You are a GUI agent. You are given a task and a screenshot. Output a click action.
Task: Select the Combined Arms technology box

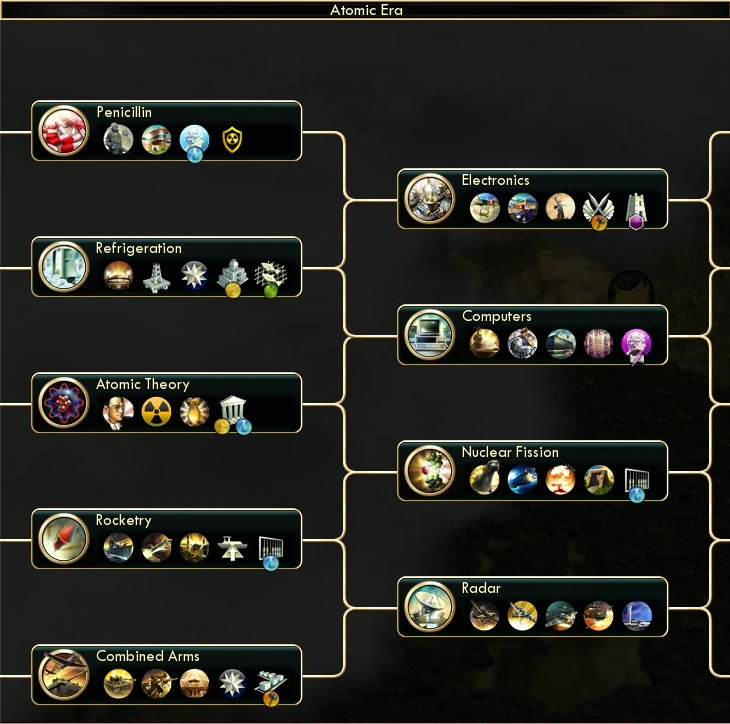pos(167,675)
